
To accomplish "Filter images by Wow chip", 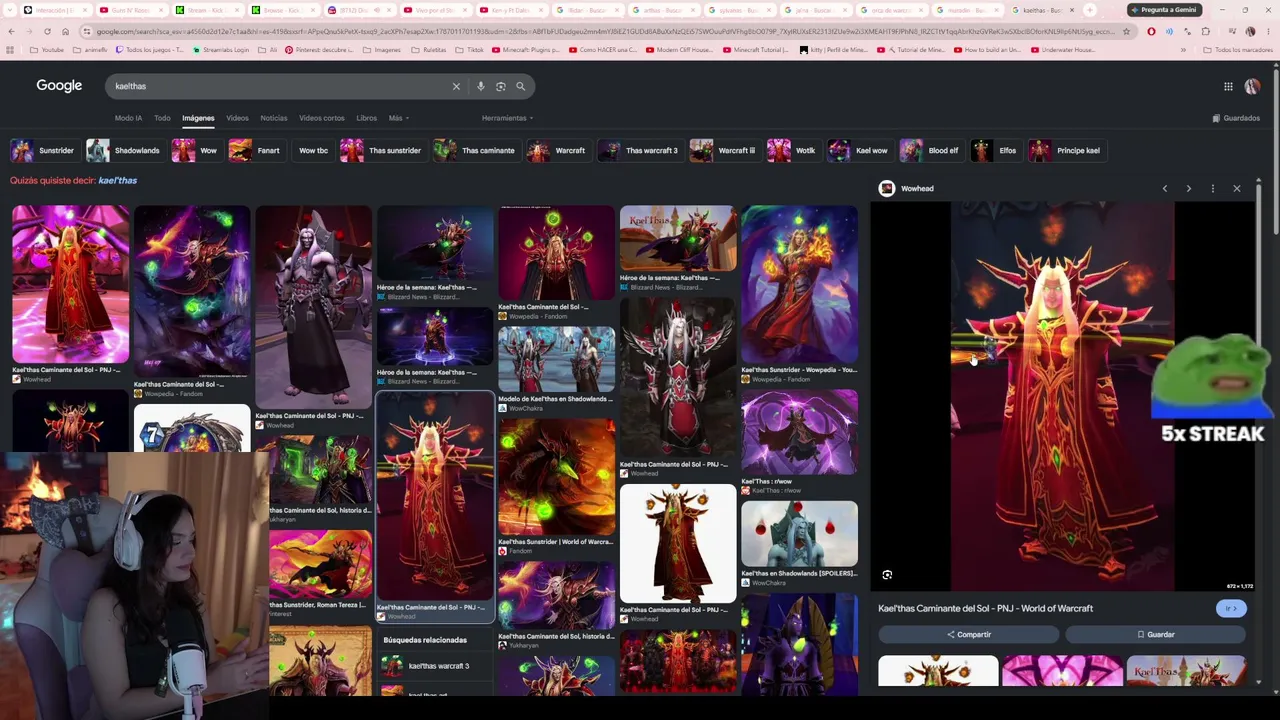I will point(195,150).
